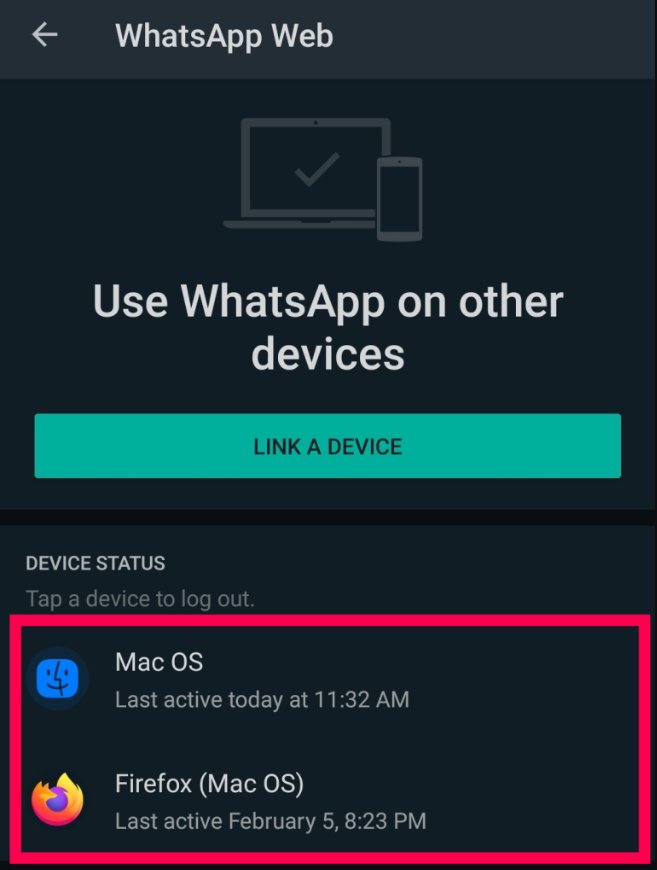The width and height of the screenshot is (657, 870).
Task: Tap the DEVICE STATUS section label
Action: click(95, 563)
